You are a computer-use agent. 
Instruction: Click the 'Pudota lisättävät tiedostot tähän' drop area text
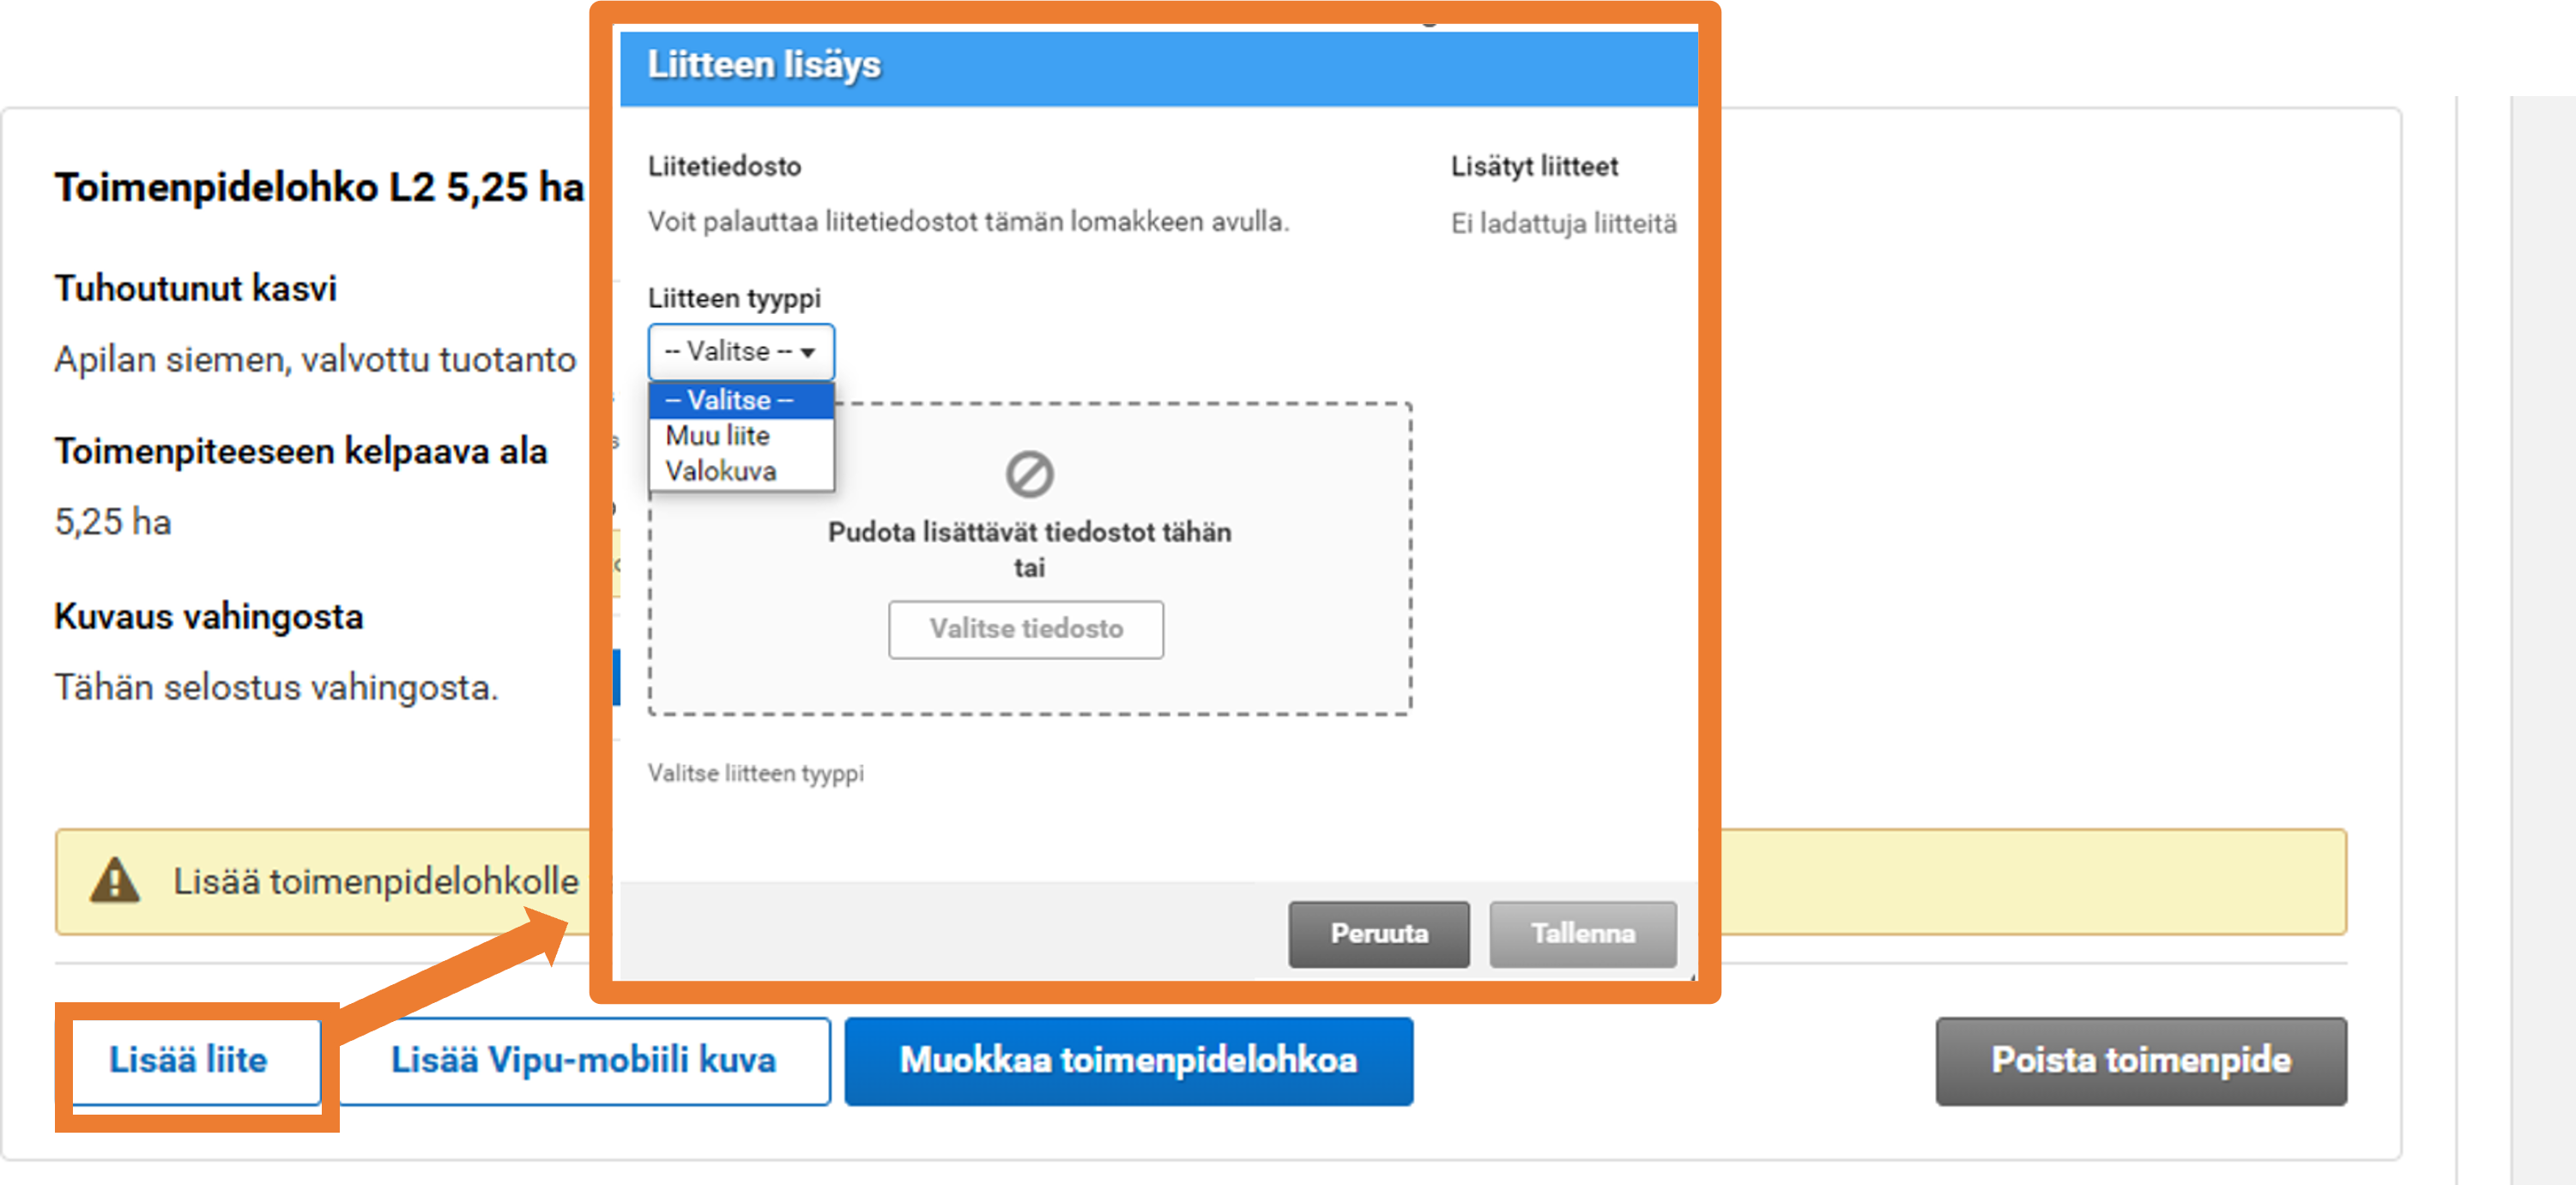pyautogui.click(x=1029, y=532)
